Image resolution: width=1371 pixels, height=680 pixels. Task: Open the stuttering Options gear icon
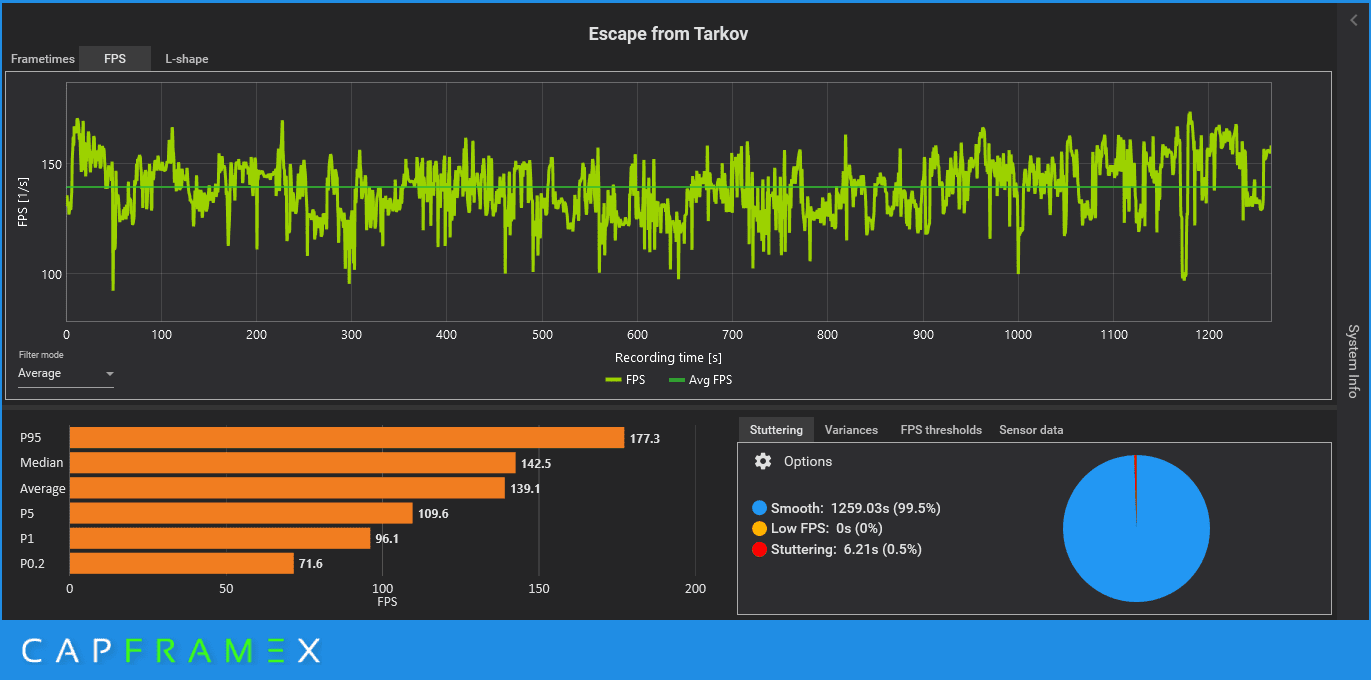click(763, 461)
